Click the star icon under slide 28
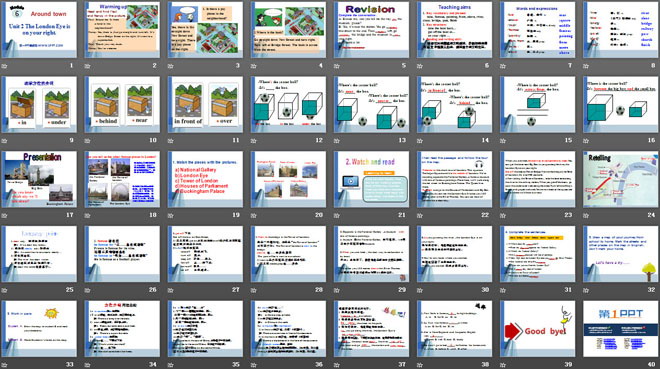This screenshot has height=369, width=660. pyautogui.click(x=253, y=290)
